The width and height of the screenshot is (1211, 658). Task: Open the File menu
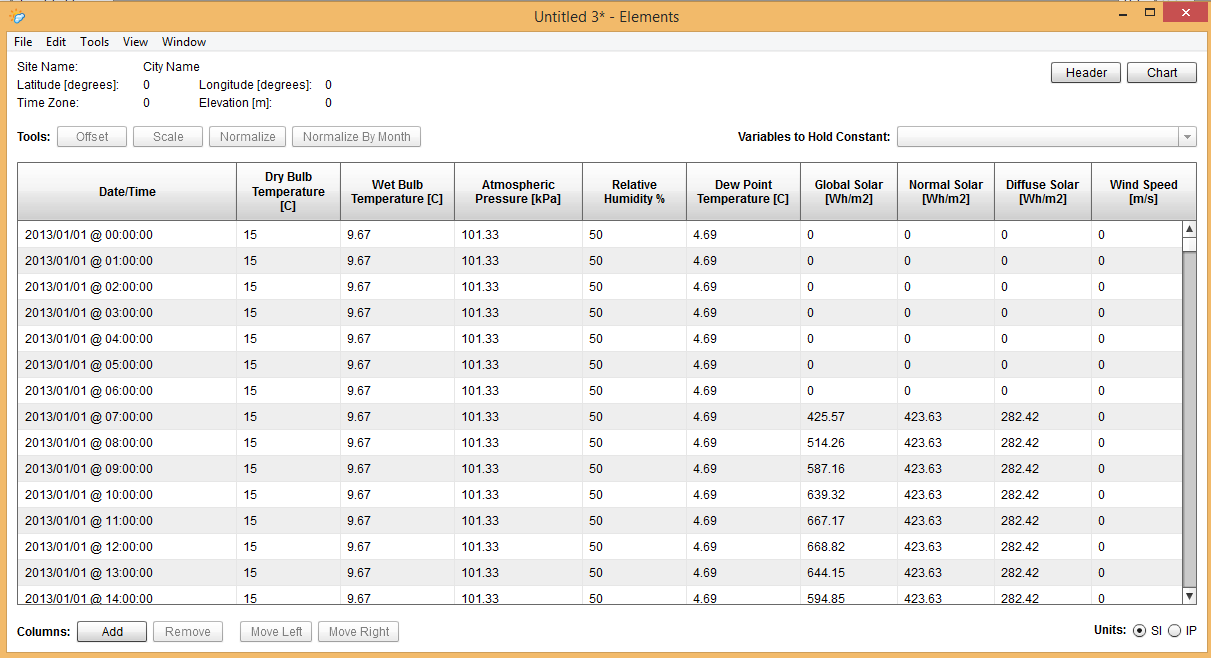click(23, 42)
